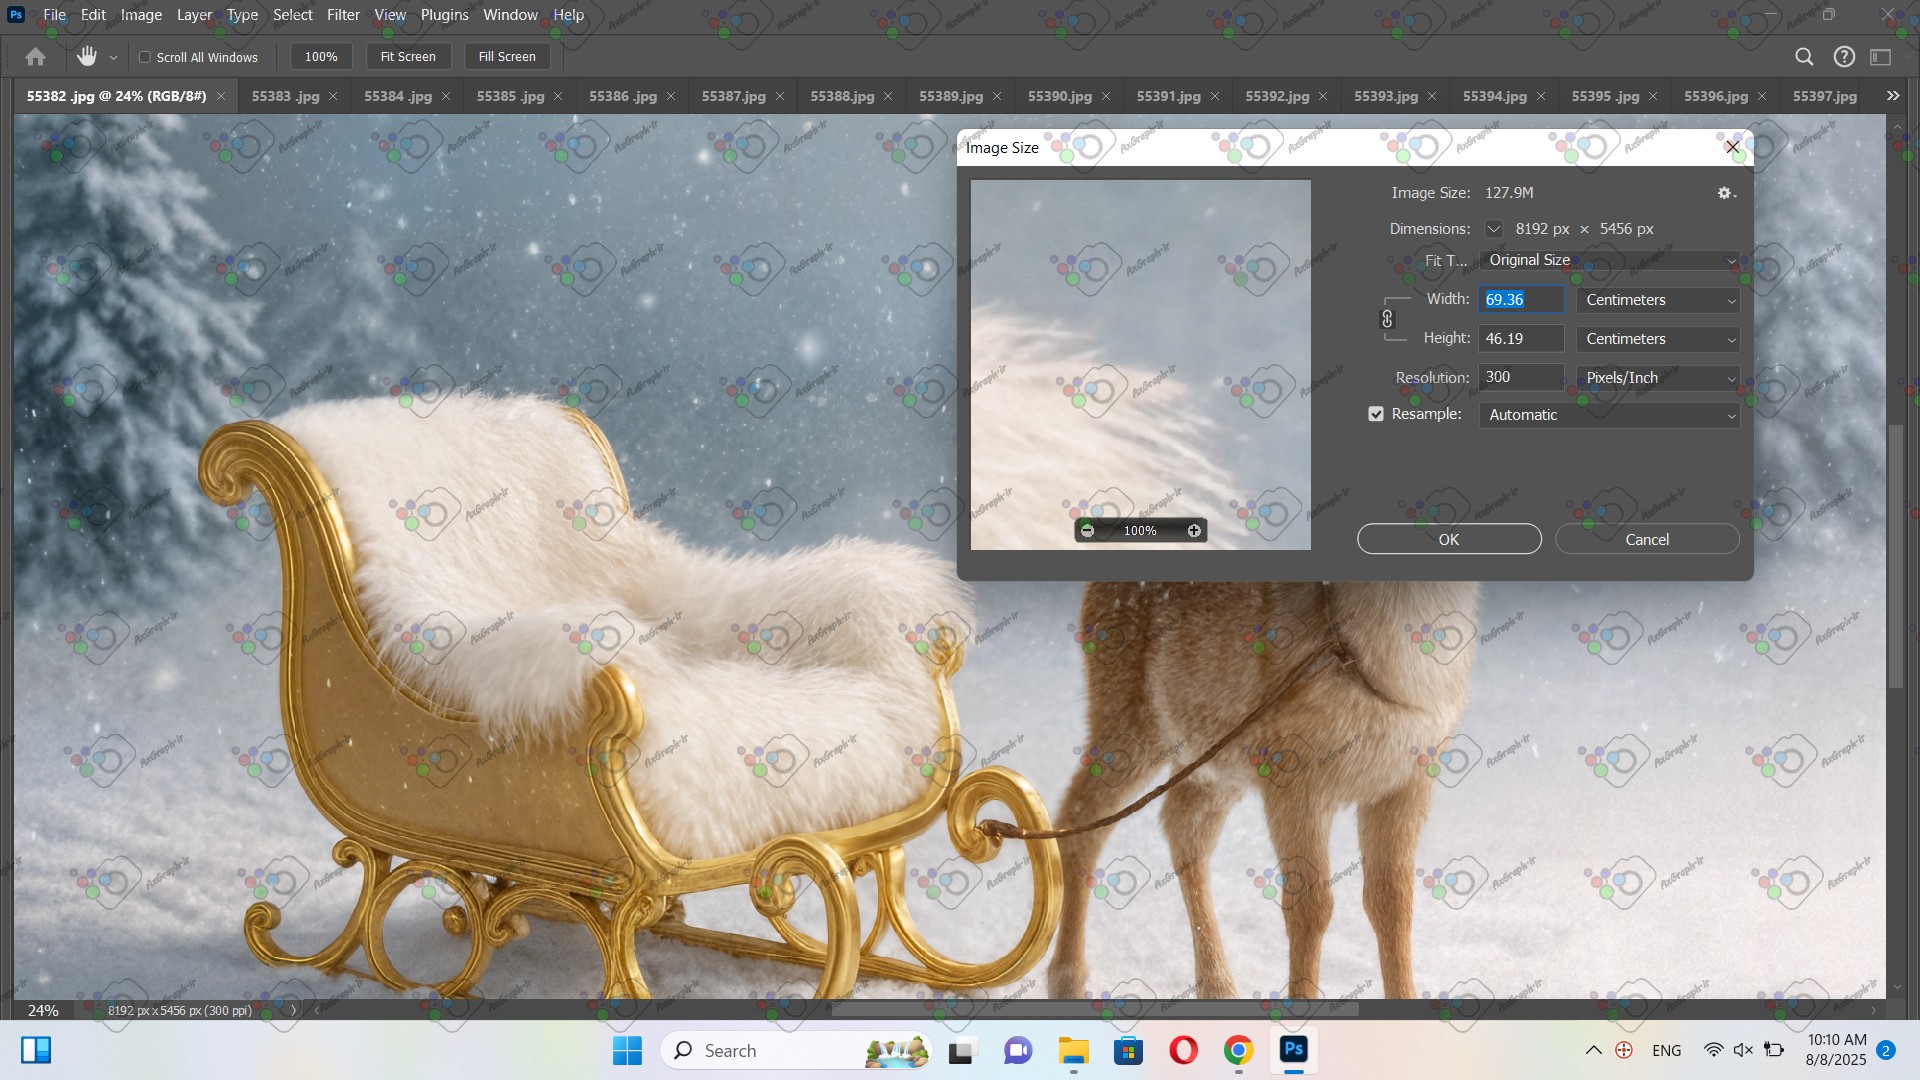Screen dimensions: 1920x1080
Task: Open the Help question mark icon
Action: point(1844,57)
